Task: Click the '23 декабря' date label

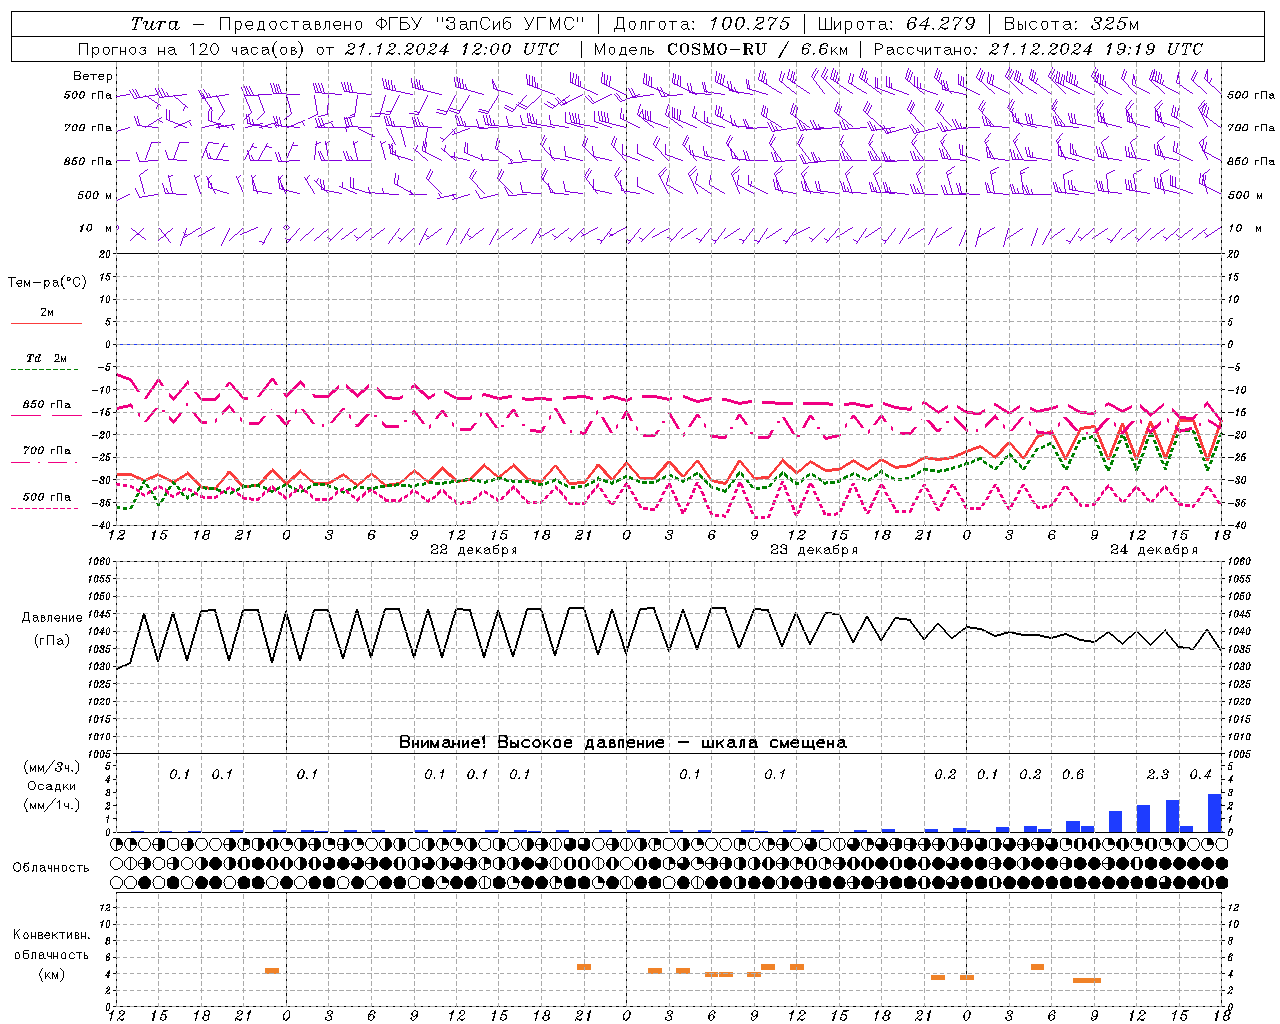Action: coord(814,550)
